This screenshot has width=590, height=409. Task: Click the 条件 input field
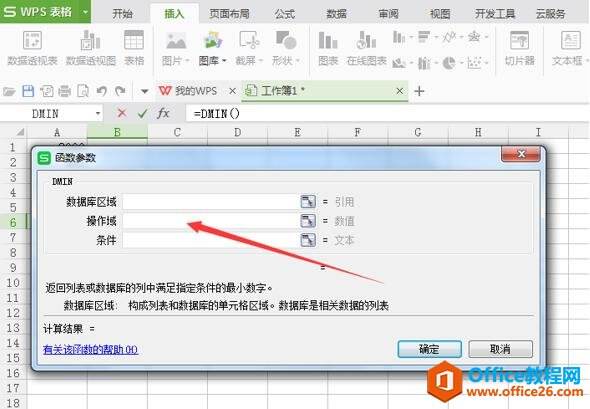211,240
